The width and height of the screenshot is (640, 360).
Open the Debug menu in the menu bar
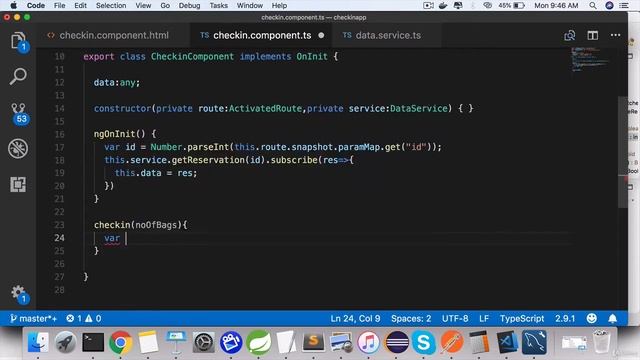[189, 5]
